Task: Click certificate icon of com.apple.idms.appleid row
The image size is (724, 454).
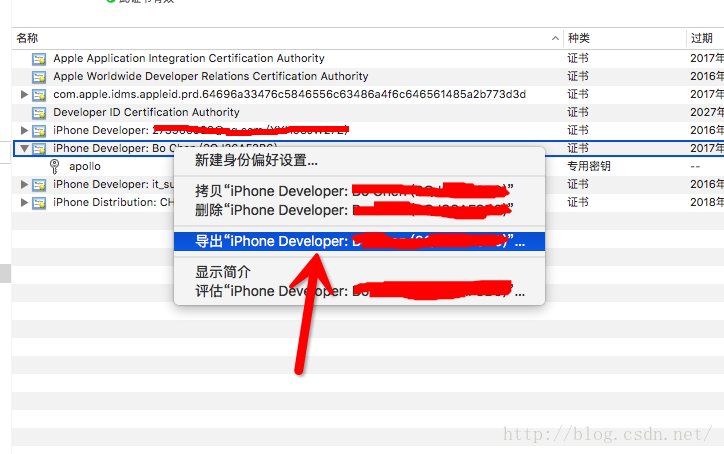Action: tap(39, 95)
